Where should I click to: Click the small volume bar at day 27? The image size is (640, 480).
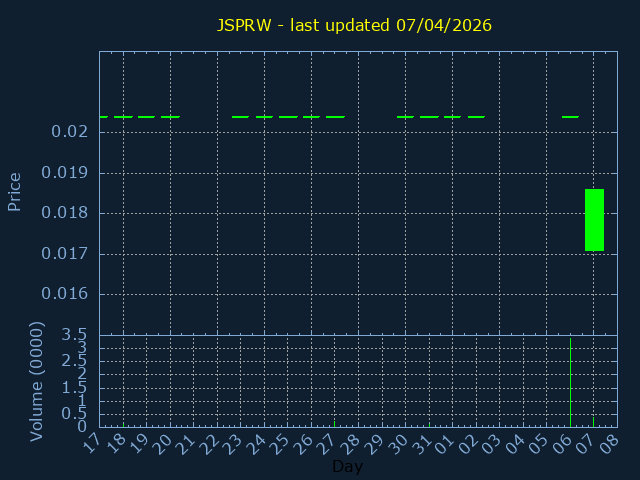(335, 424)
